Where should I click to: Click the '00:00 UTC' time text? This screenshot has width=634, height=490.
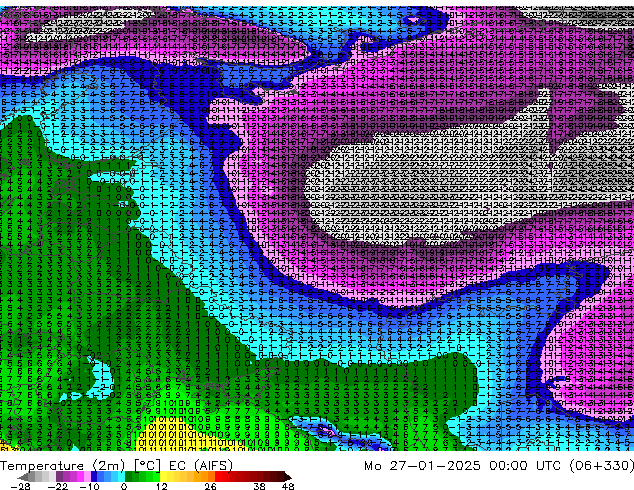point(525,466)
